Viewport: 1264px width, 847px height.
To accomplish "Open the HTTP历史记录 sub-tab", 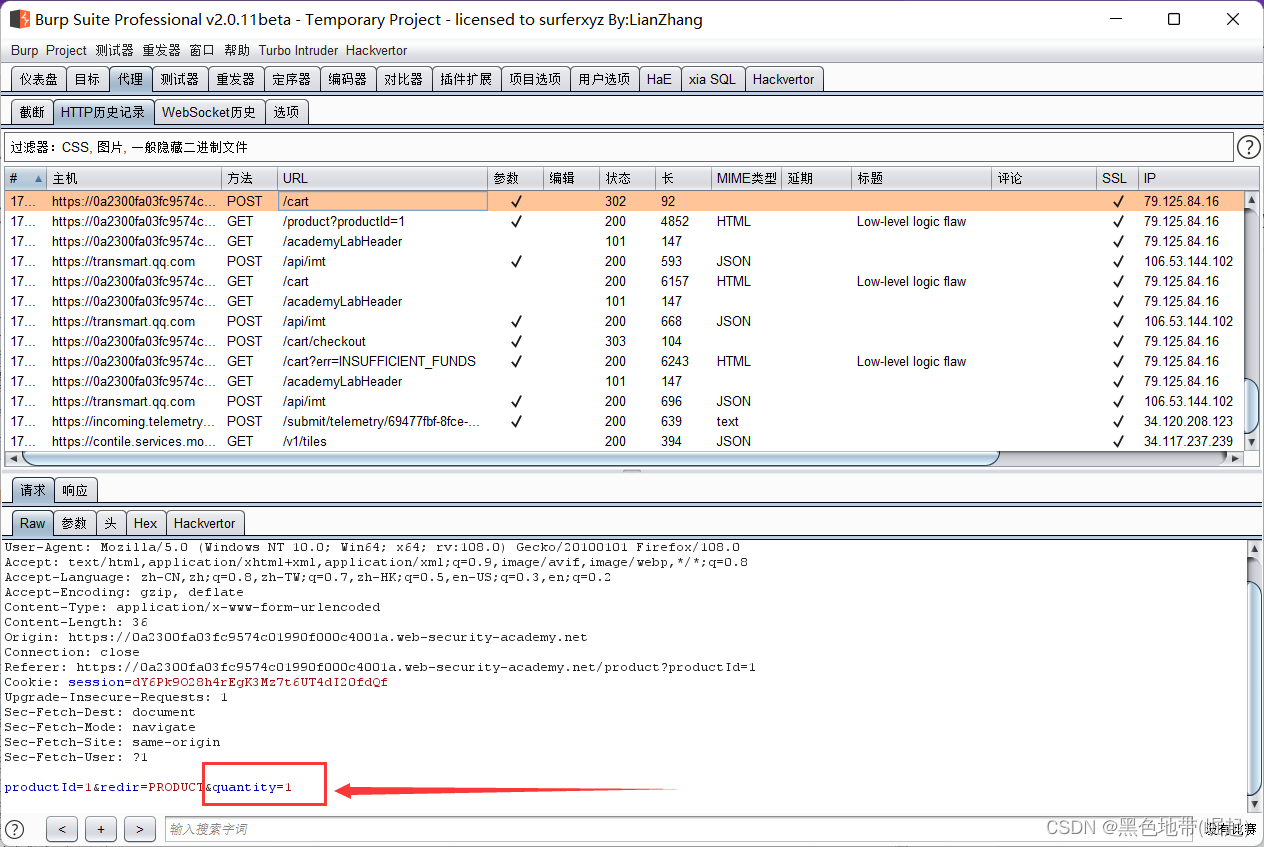I will point(103,112).
